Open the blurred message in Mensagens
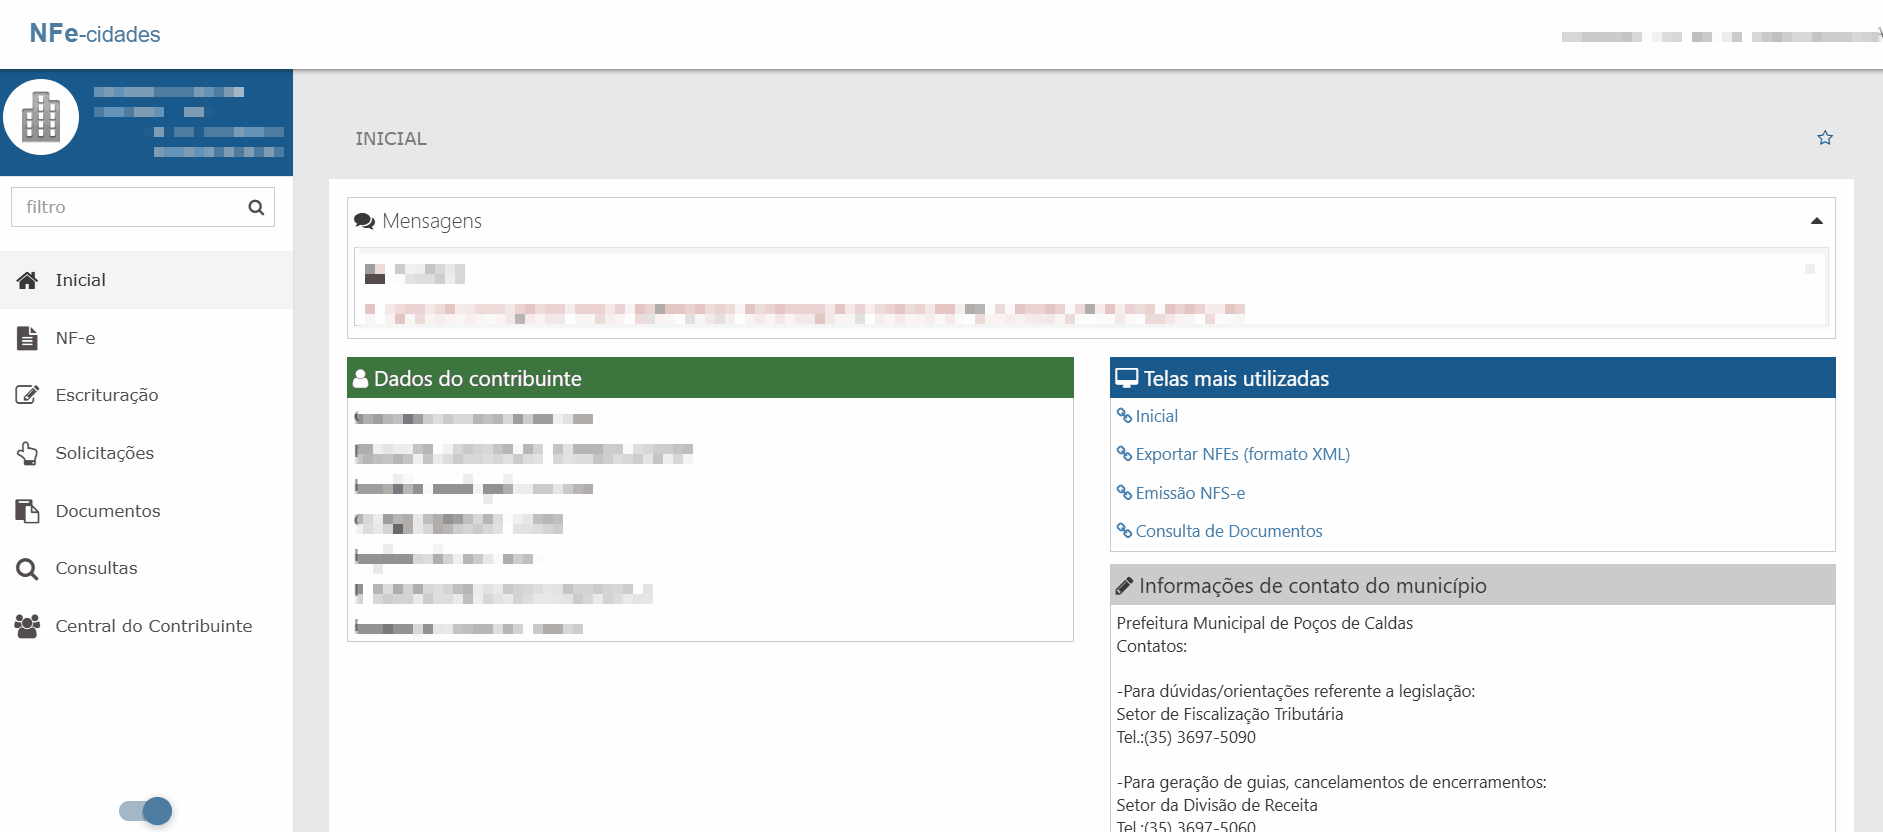Screen dimensions: 1883x832 1091,289
